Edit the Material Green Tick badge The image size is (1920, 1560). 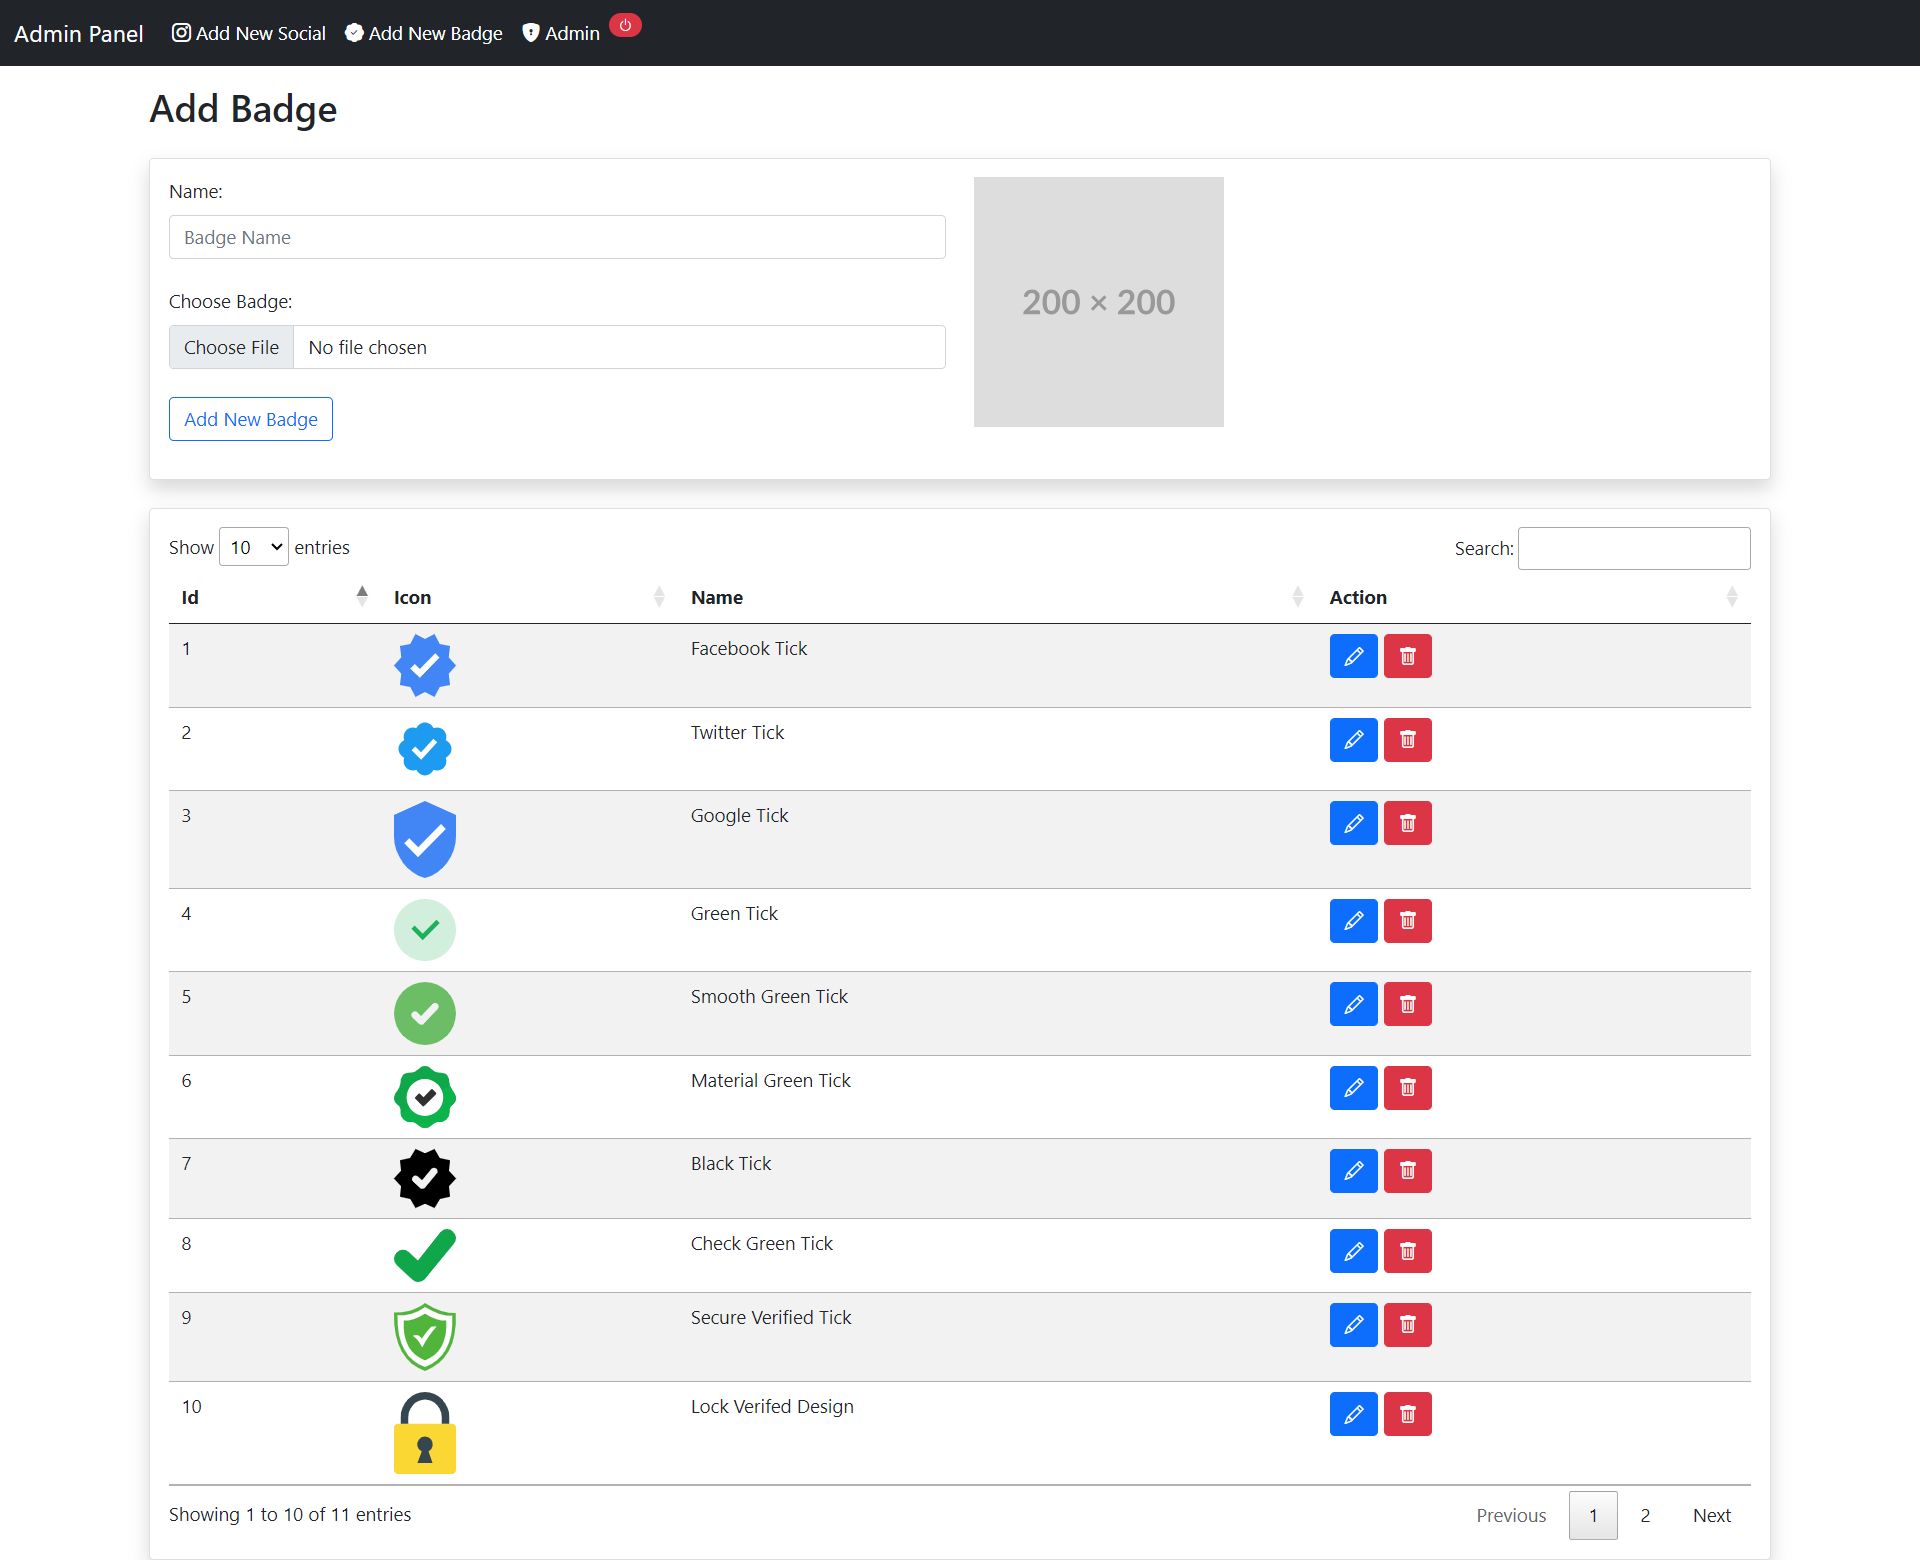(1353, 1088)
